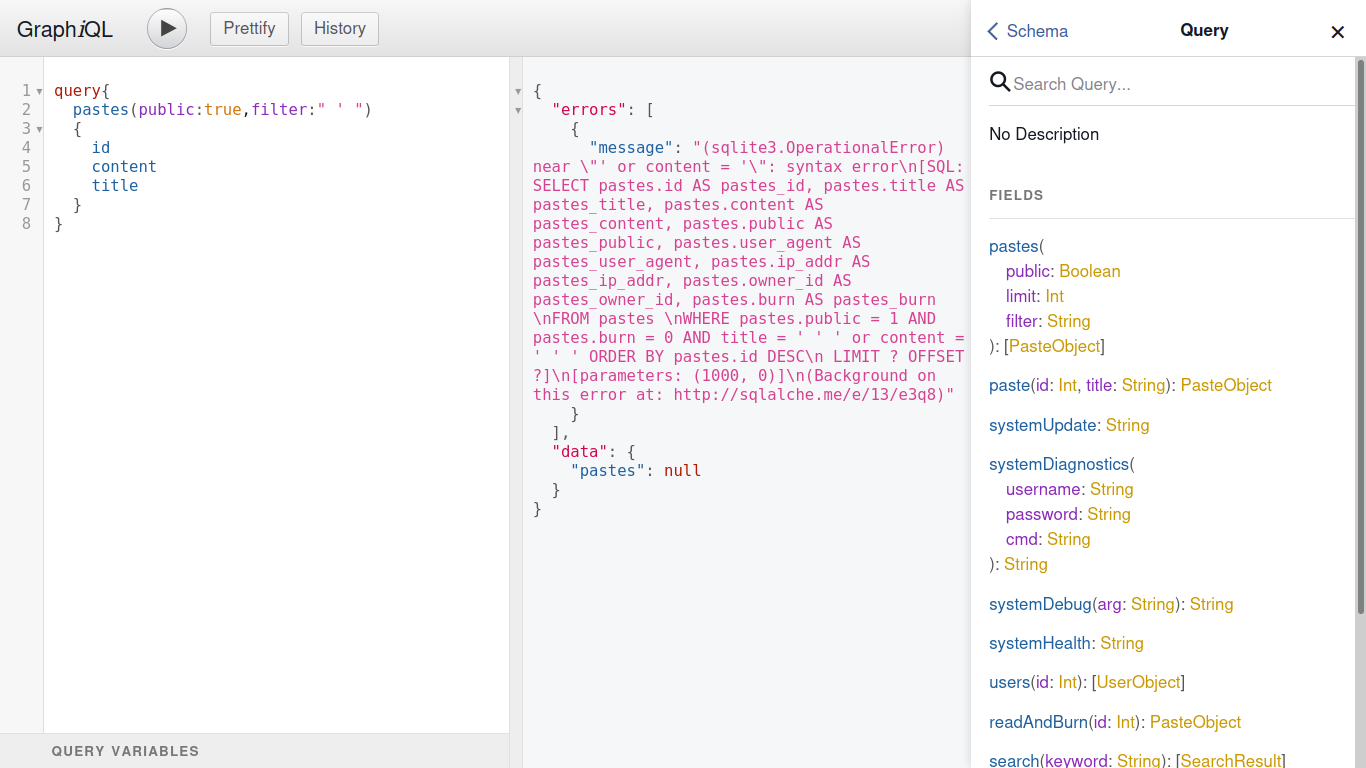Viewport: 1366px width, 768px height.
Task: Close the Query documentation panel
Action: [x=1337, y=32]
